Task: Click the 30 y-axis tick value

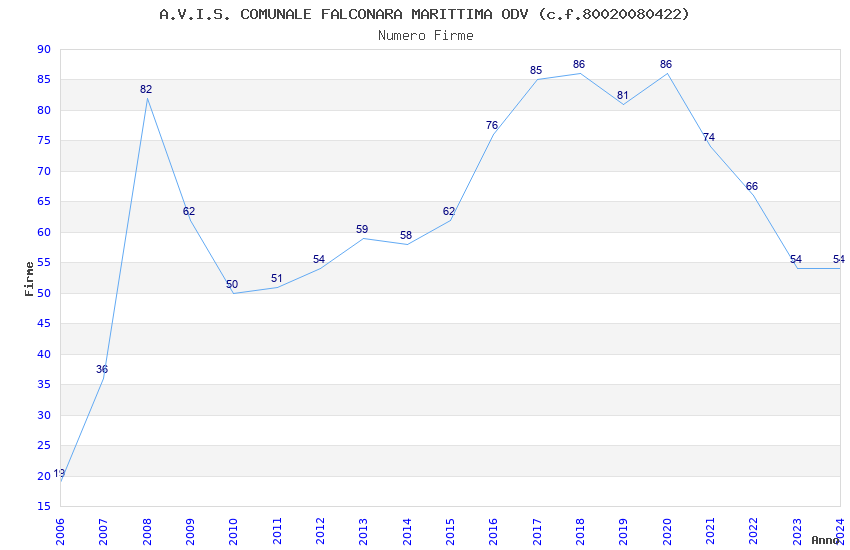Action: 44,415
